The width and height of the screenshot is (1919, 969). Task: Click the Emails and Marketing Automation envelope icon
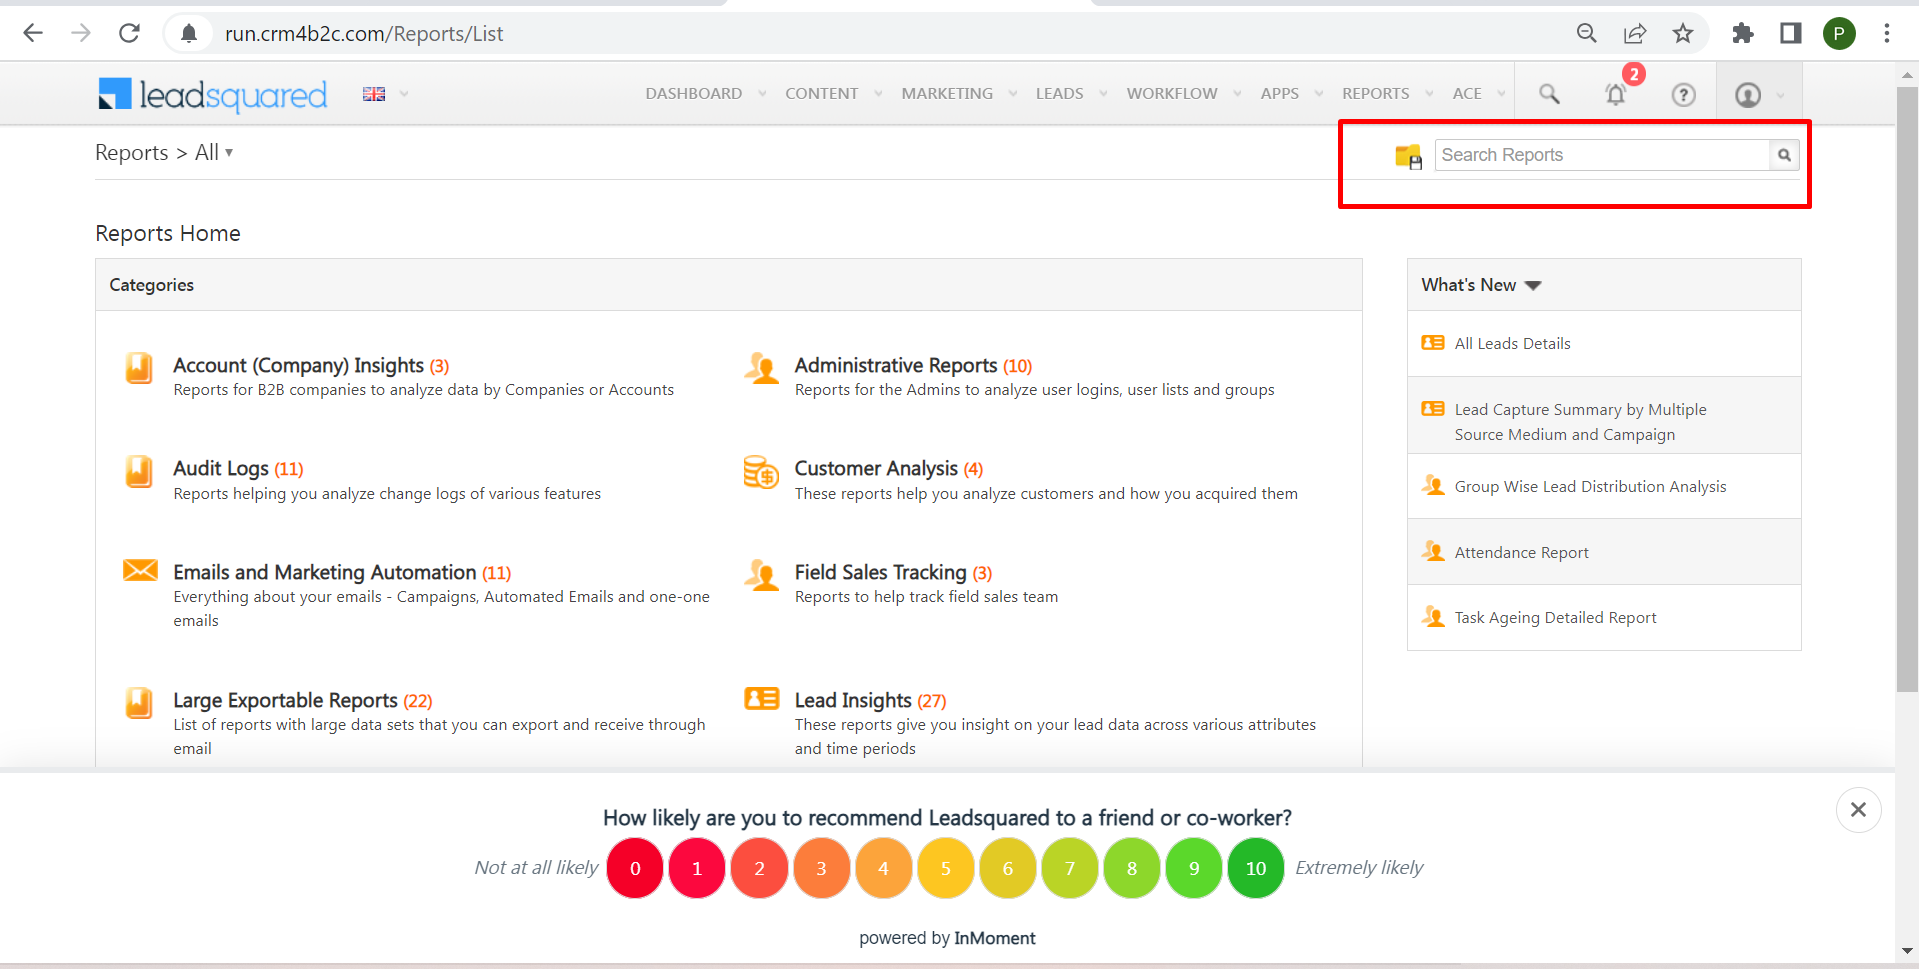tap(140, 570)
